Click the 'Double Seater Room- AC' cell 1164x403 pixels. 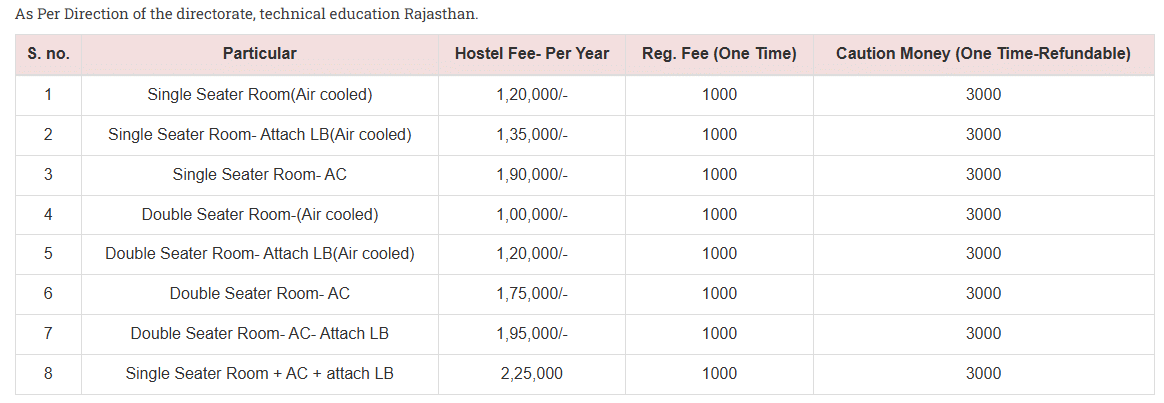coord(259,294)
